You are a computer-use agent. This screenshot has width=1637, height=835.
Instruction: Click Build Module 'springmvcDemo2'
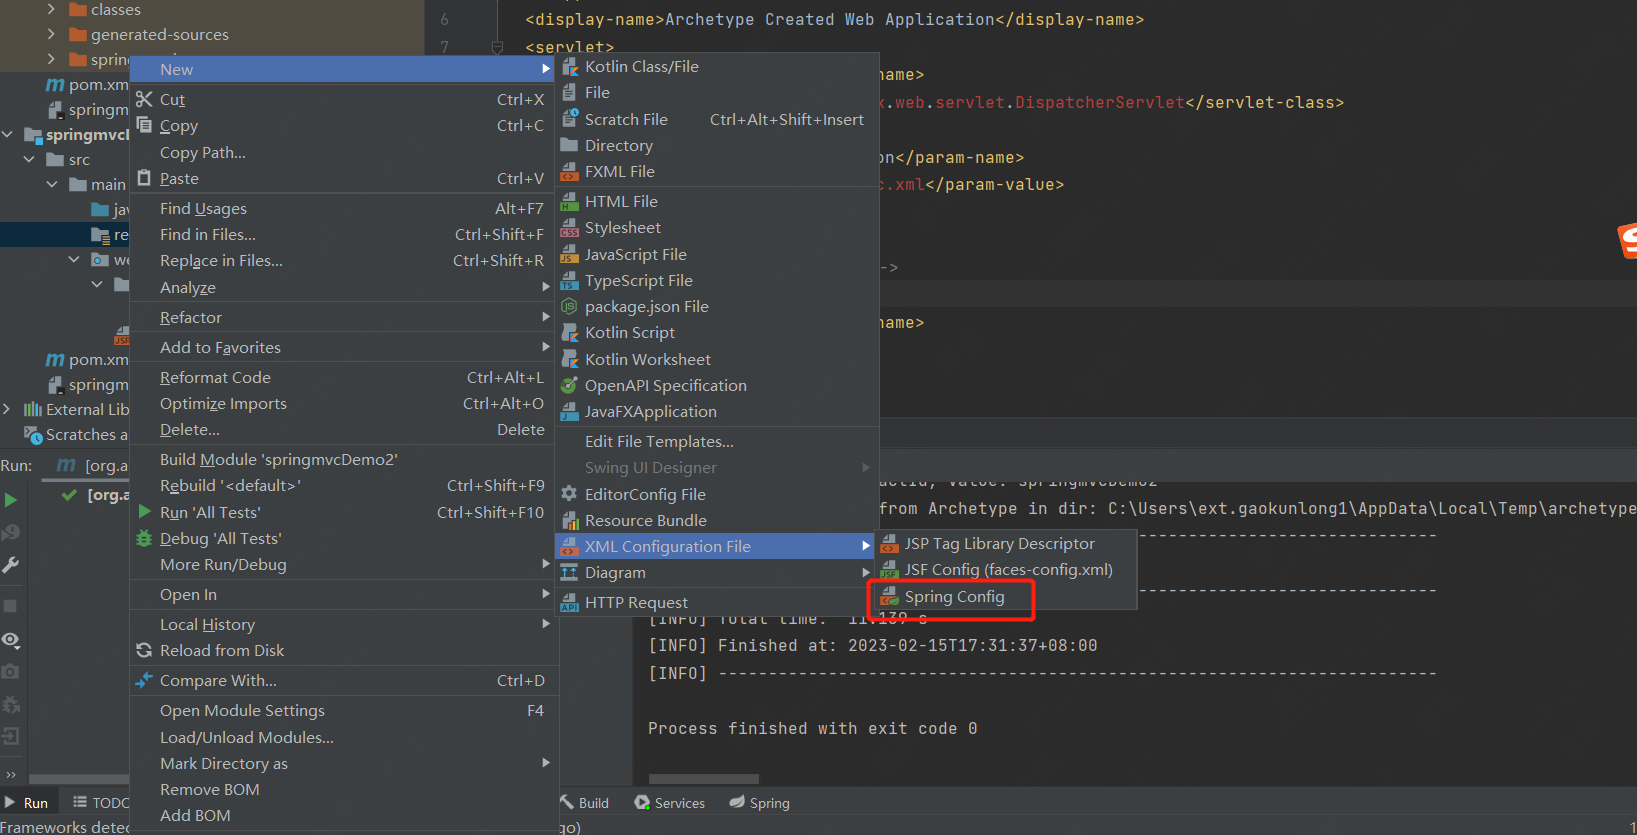click(343, 459)
